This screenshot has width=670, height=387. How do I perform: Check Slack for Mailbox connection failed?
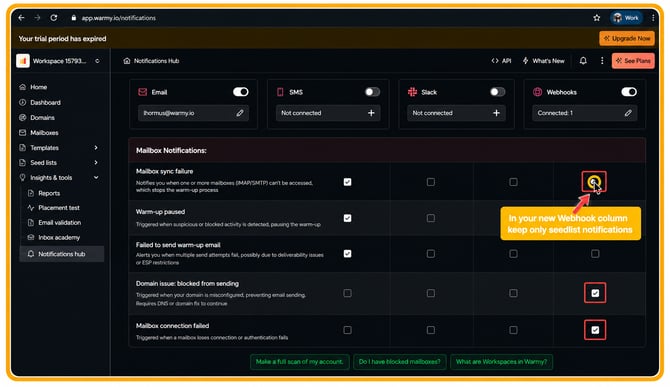(x=513, y=330)
